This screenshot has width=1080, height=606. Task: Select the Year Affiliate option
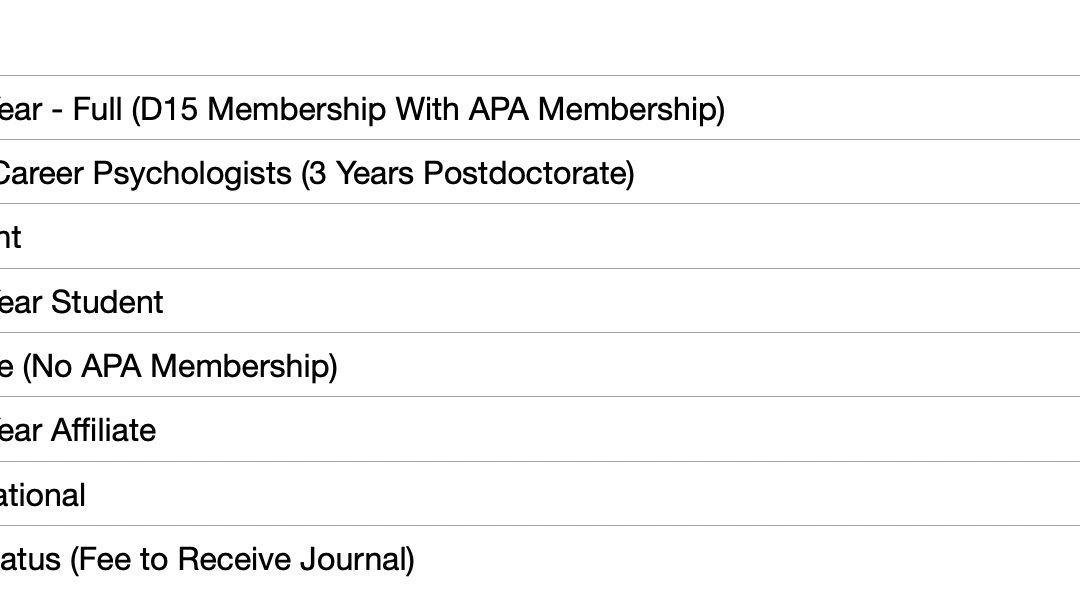78,431
